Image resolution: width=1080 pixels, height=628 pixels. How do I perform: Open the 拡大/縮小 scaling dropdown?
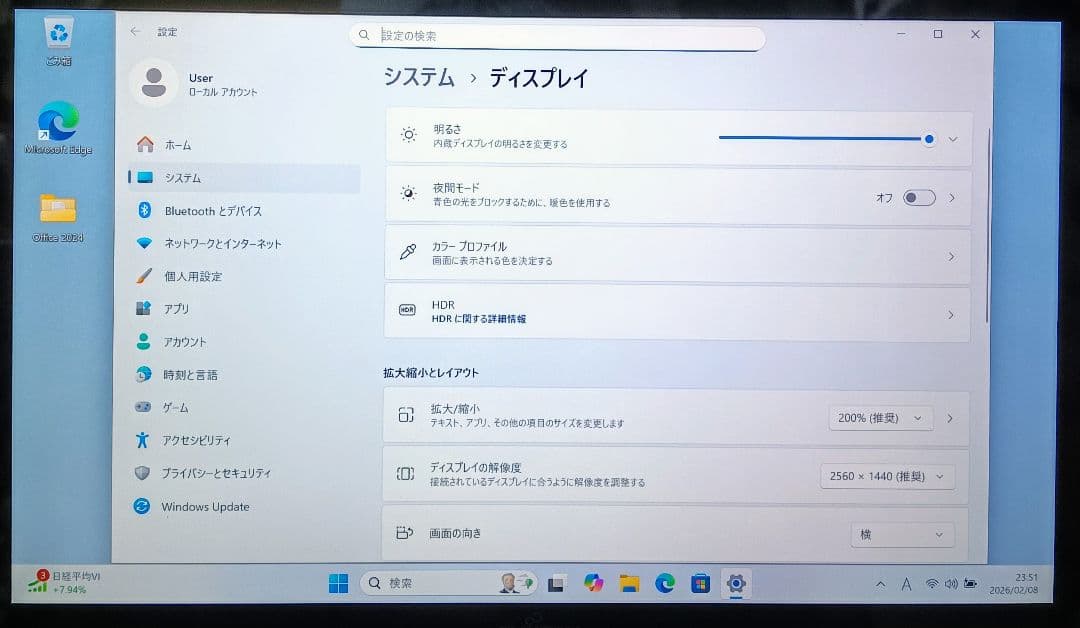(880, 418)
